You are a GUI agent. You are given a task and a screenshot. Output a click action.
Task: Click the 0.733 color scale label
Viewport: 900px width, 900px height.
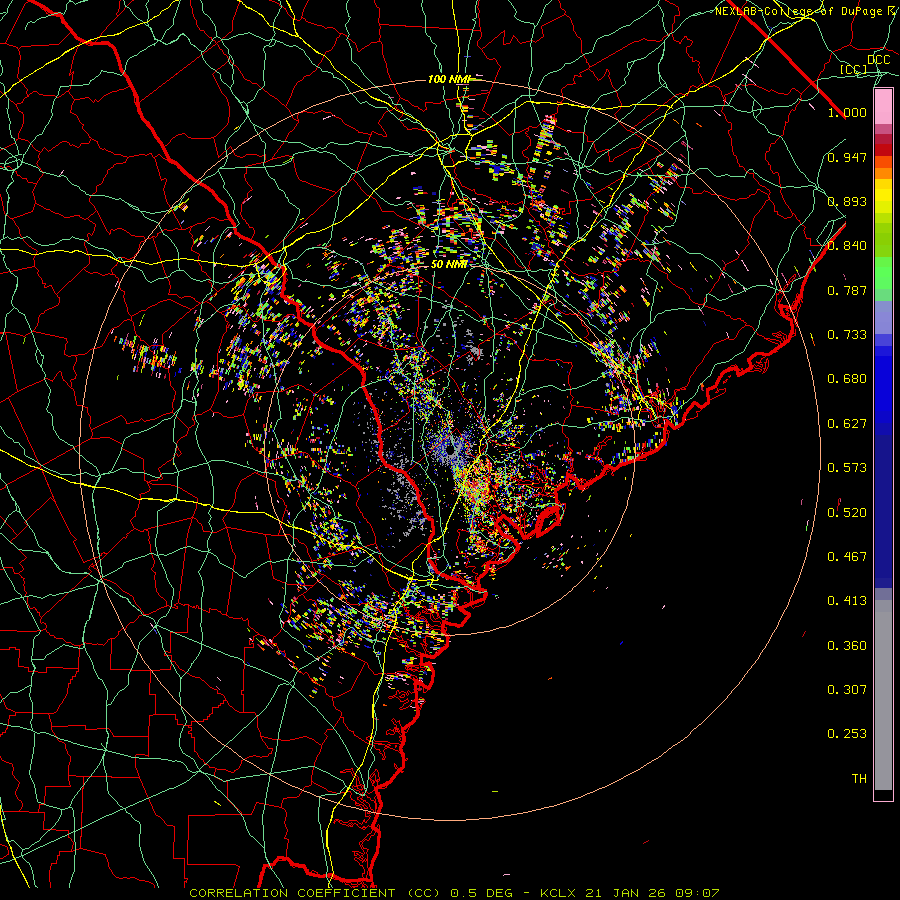[x=847, y=335]
